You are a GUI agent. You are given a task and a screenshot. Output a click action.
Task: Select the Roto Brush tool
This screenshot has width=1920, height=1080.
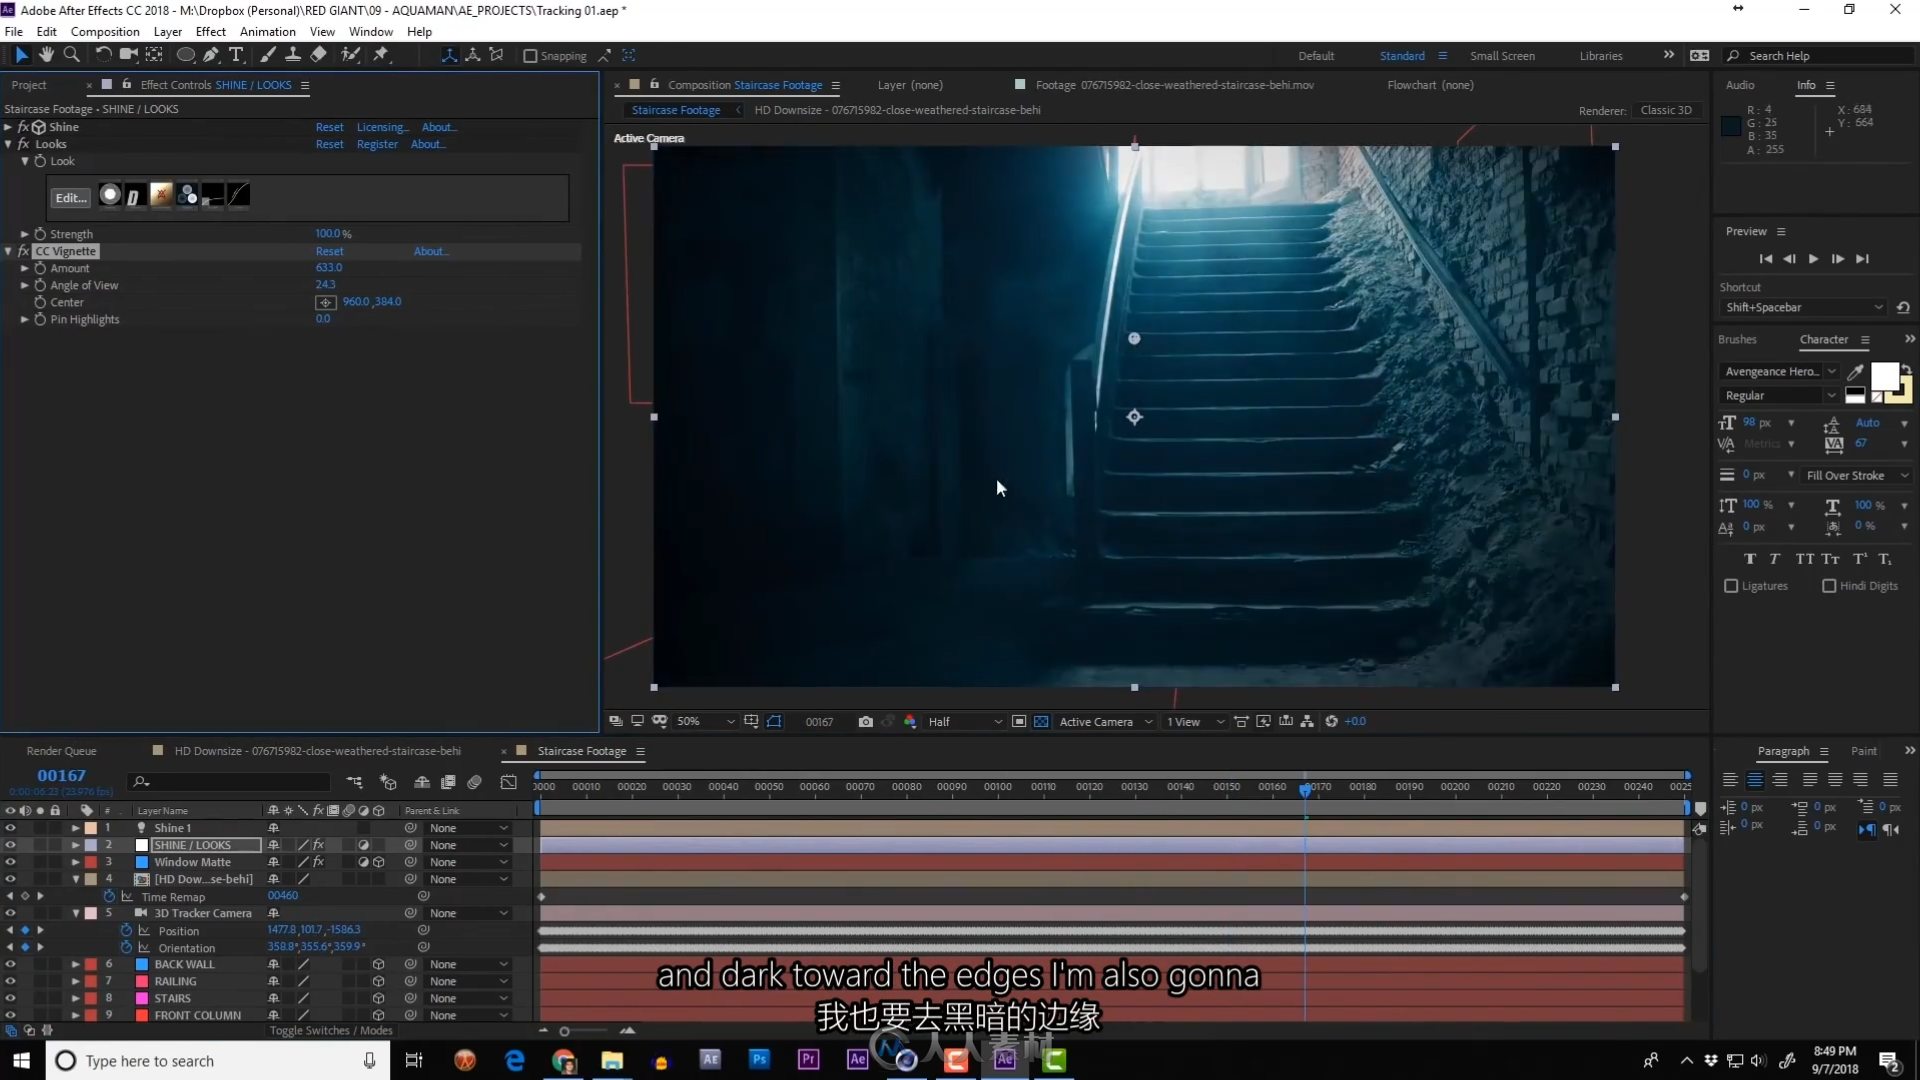350,55
